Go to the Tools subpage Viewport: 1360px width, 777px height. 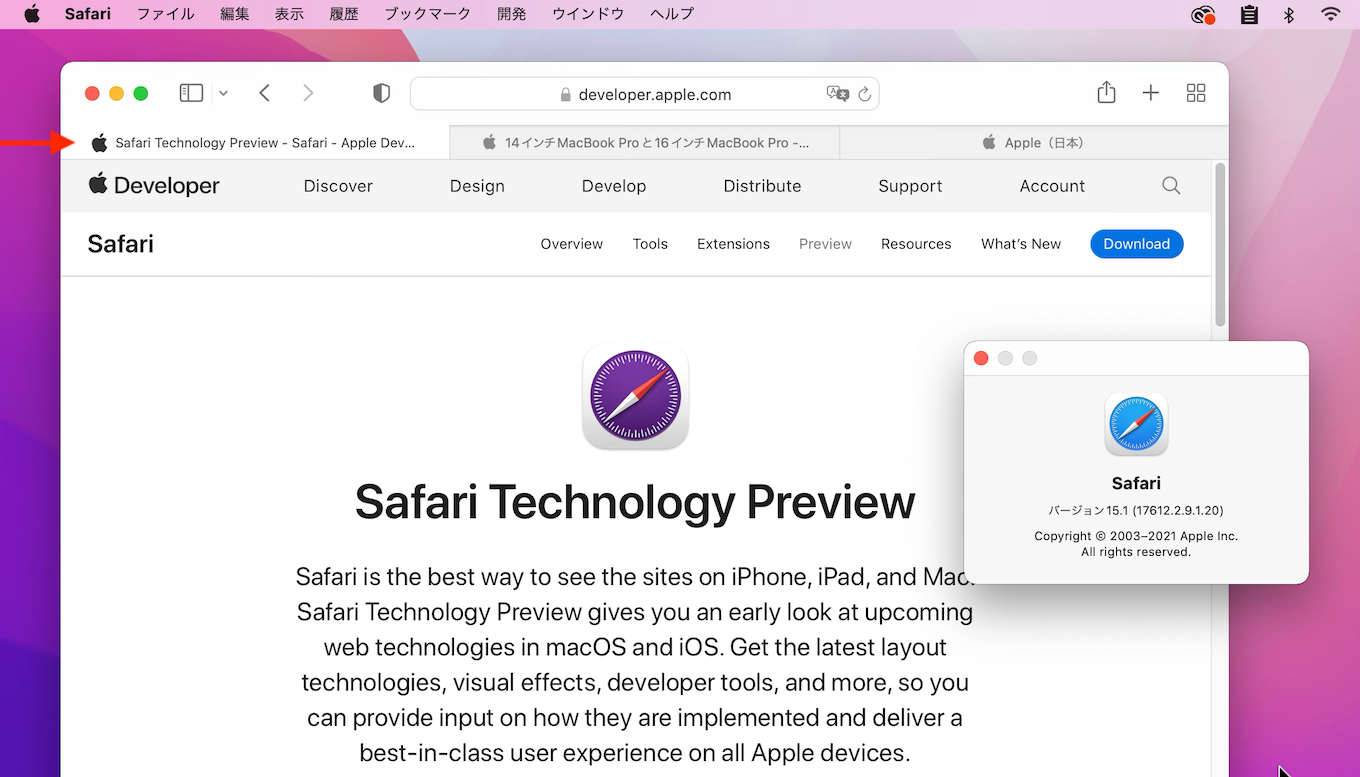650,244
